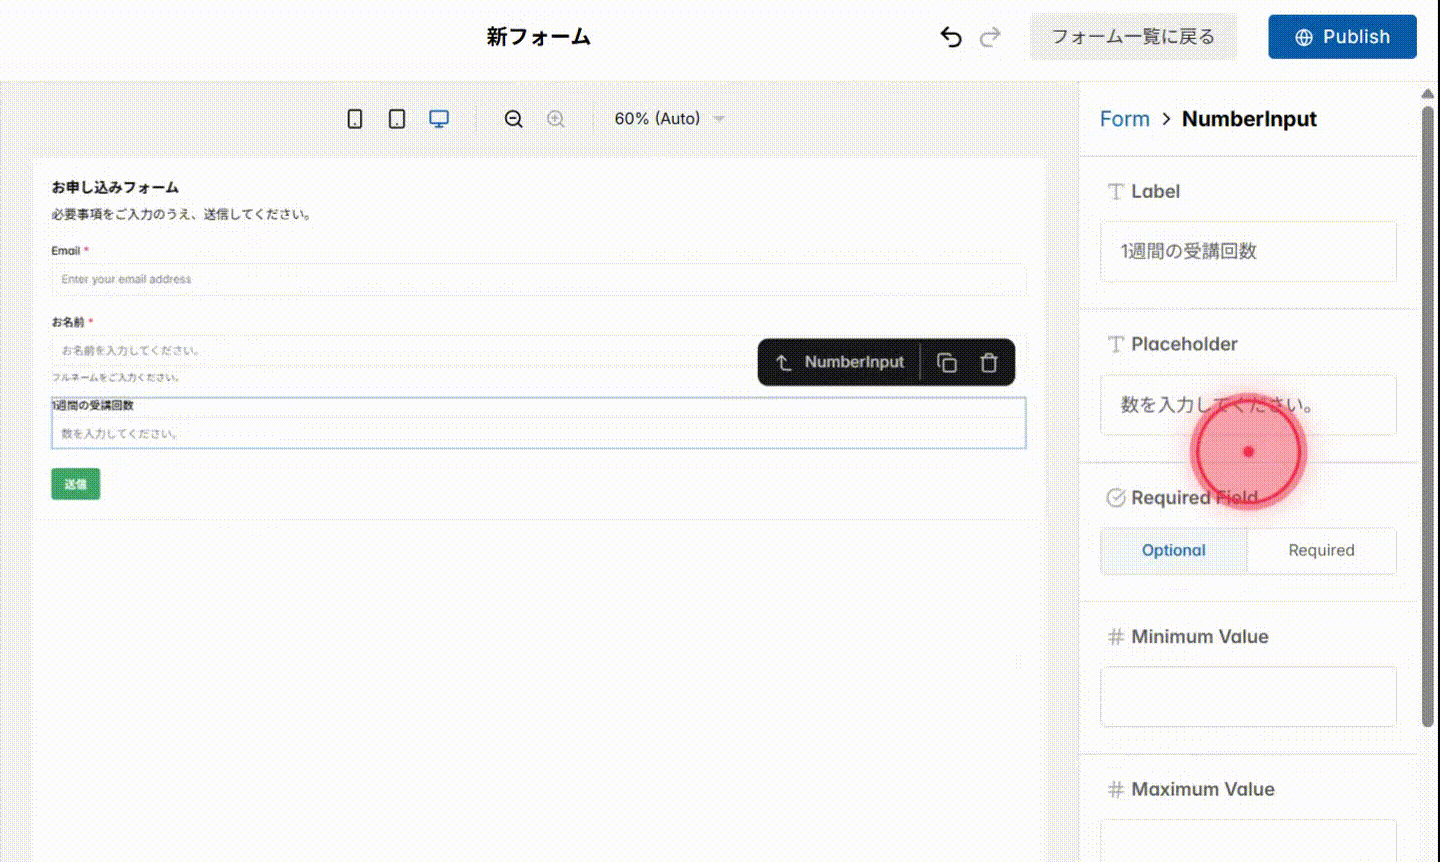Click the green 送信 submit button
The width and height of the screenshot is (1440, 862).
click(75, 483)
